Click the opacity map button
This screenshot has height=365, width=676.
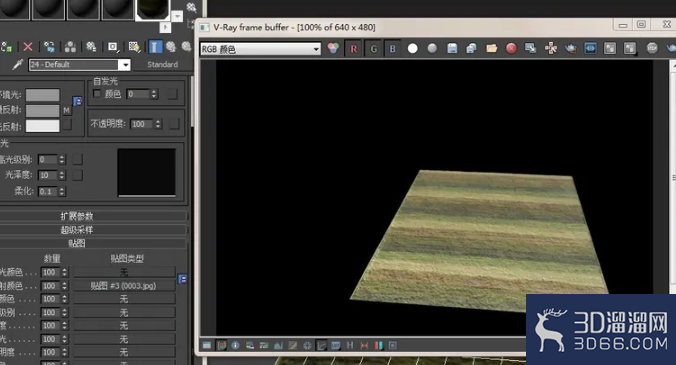(174, 124)
